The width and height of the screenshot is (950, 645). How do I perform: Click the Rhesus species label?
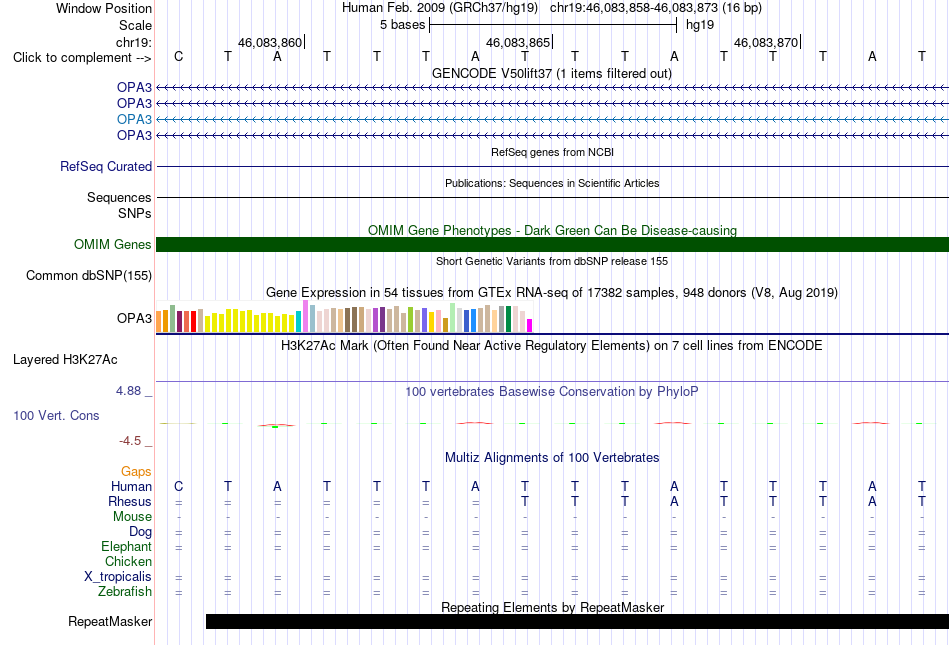pos(130,501)
